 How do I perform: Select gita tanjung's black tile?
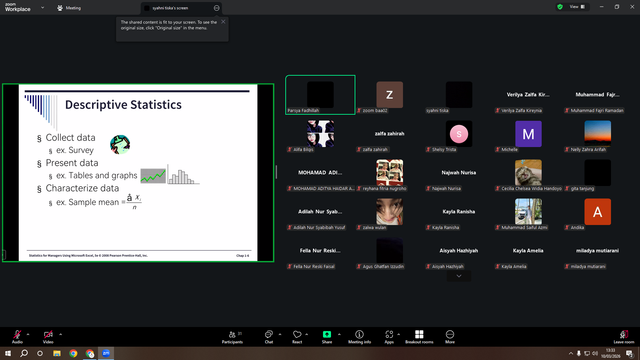(598, 173)
